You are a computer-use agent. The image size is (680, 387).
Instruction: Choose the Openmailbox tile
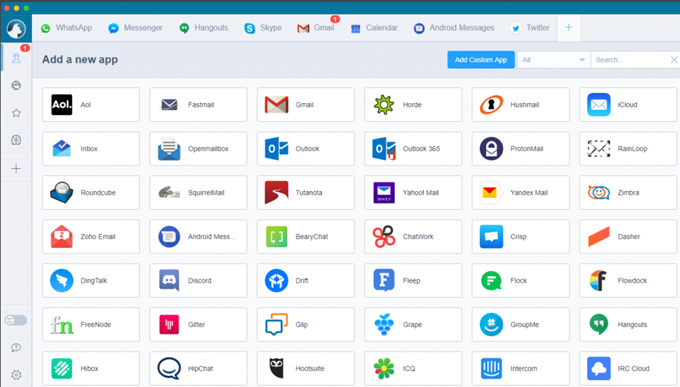198,148
